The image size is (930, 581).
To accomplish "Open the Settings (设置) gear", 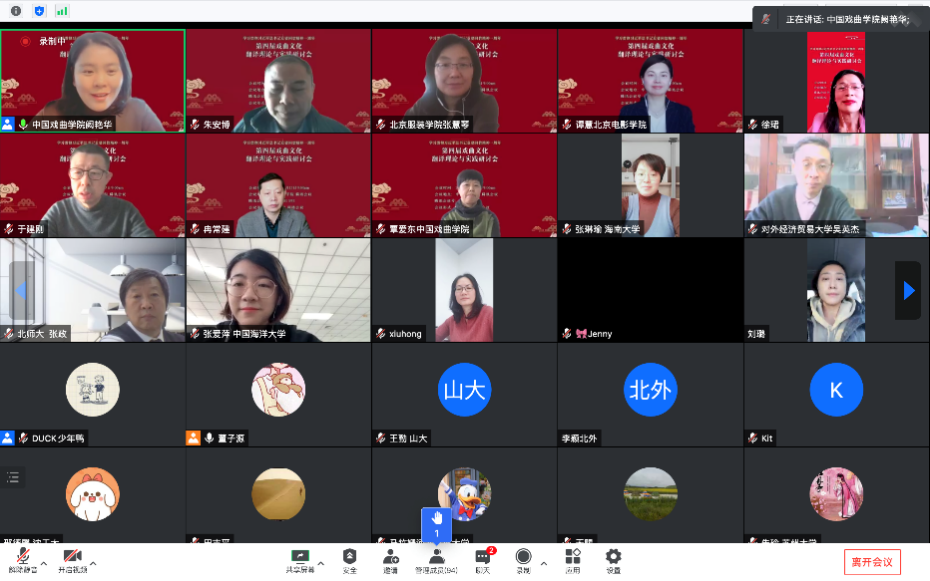I will 613,559.
